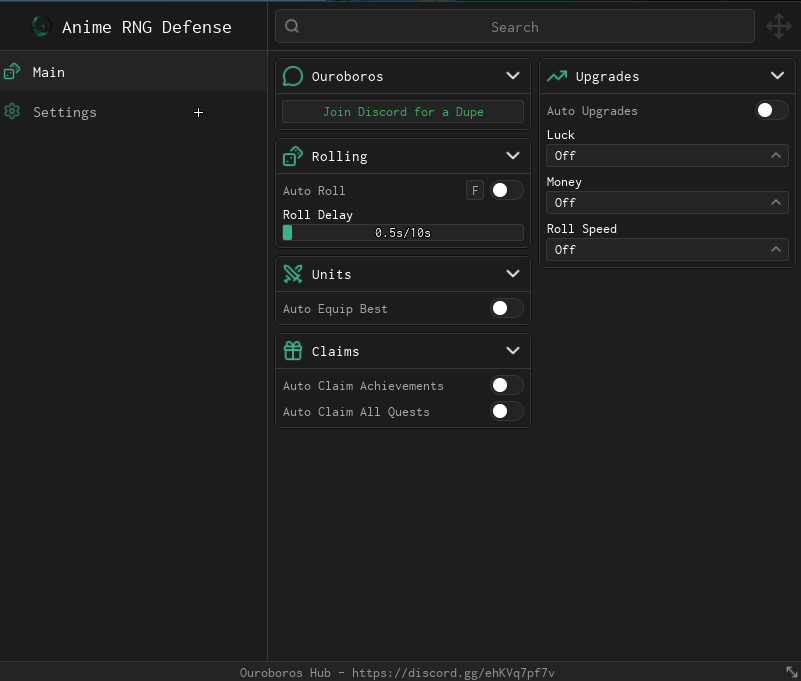Click the Claims section title
The width and height of the screenshot is (801, 681).
pyautogui.click(x=336, y=351)
